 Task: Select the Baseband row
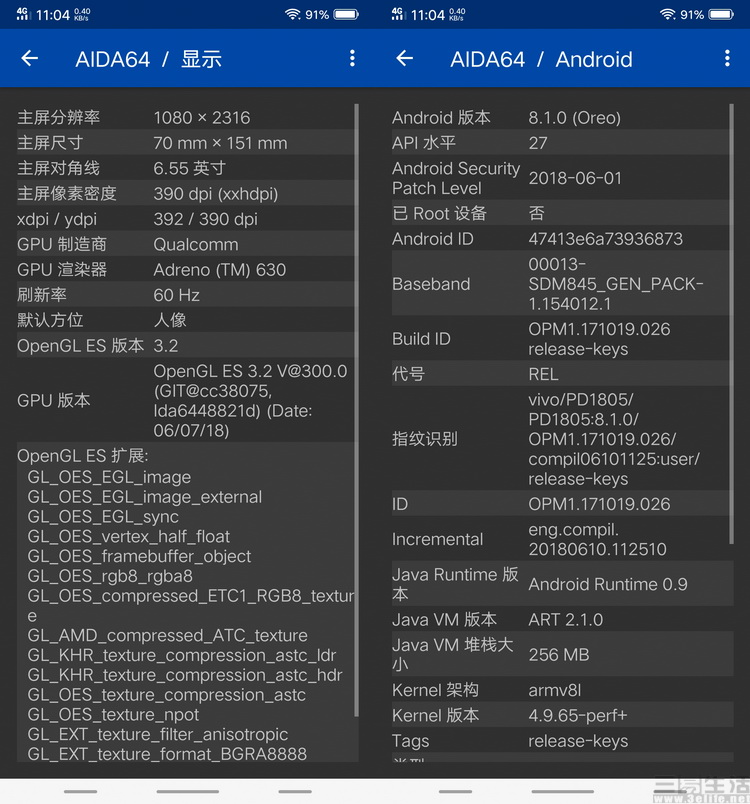click(x=560, y=284)
